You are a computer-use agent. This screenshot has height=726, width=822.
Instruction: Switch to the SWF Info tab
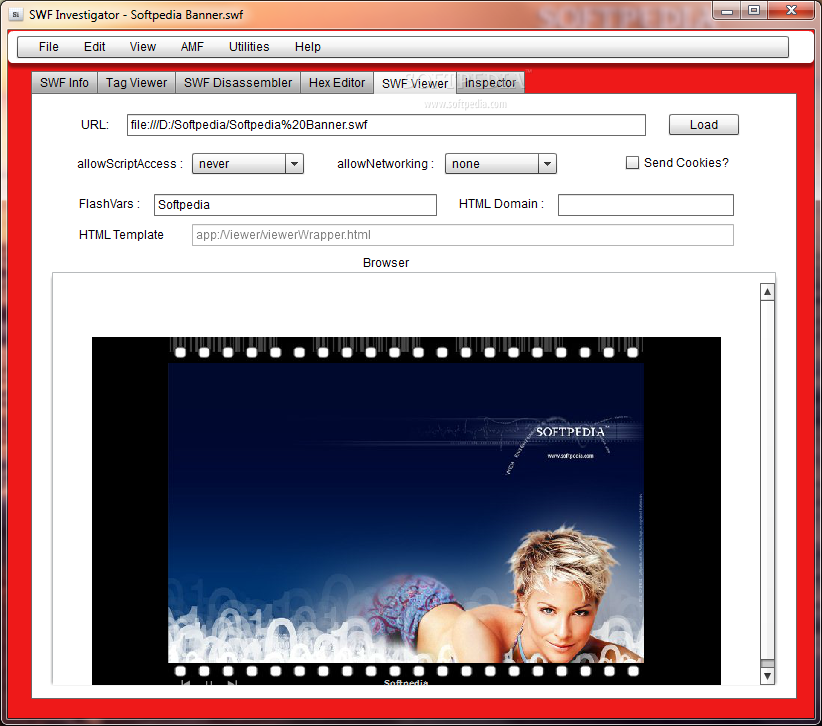pos(64,83)
